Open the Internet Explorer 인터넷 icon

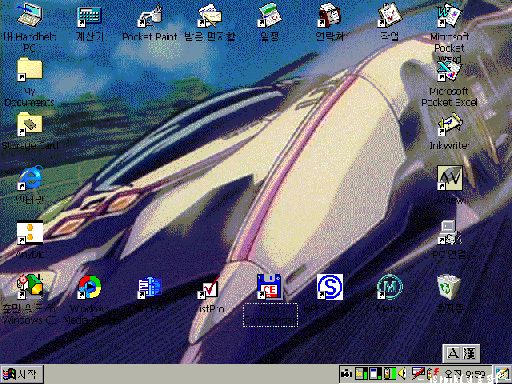tap(30, 178)
